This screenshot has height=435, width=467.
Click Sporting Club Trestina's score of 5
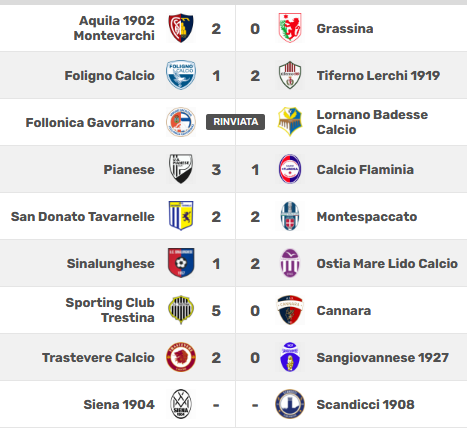(x=216, y=311)
